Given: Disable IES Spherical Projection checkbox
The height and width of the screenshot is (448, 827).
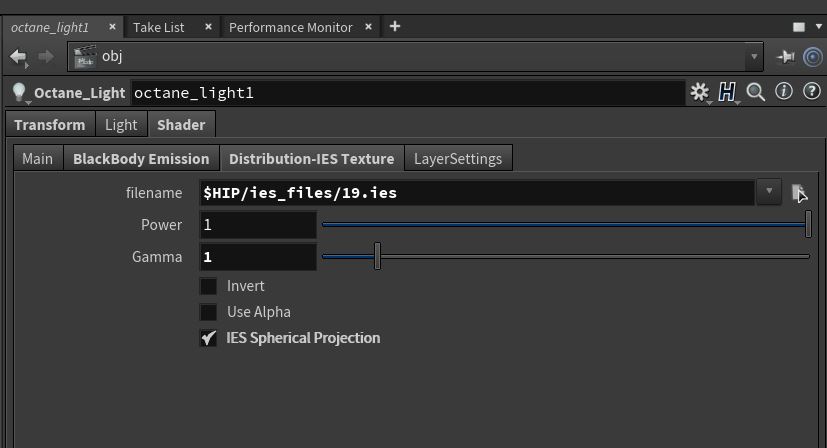Looking at the screenshot, I should 208,338.
